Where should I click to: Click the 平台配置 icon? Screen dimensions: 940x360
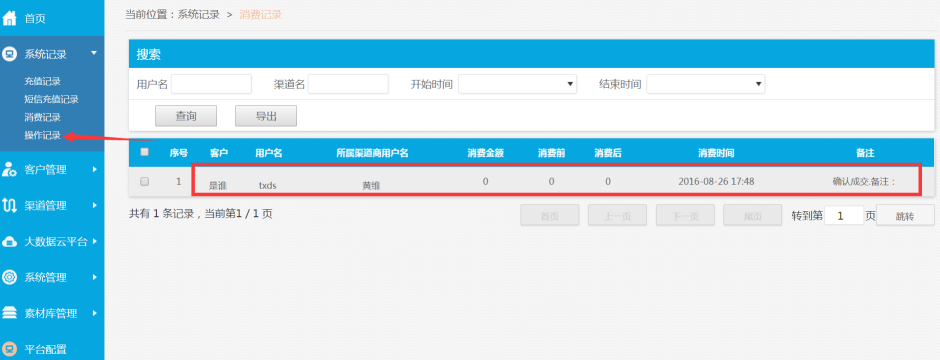point(10,349)
